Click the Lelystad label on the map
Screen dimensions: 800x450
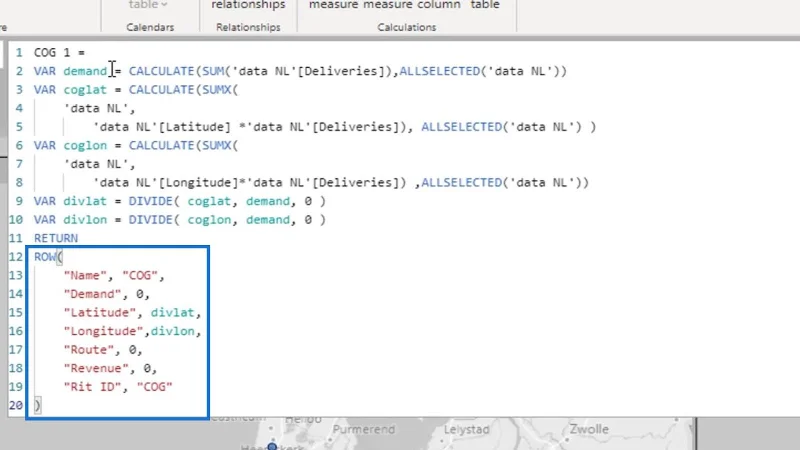[x=466, y=430]
